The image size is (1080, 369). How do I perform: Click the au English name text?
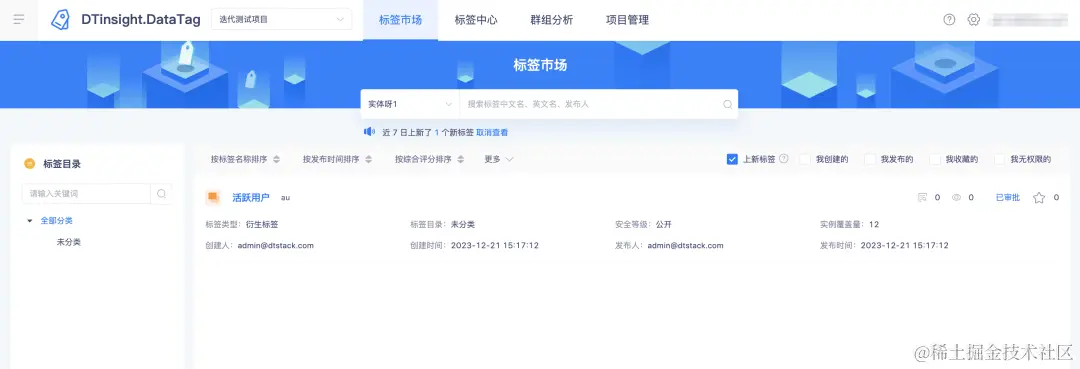click(285, 198)
